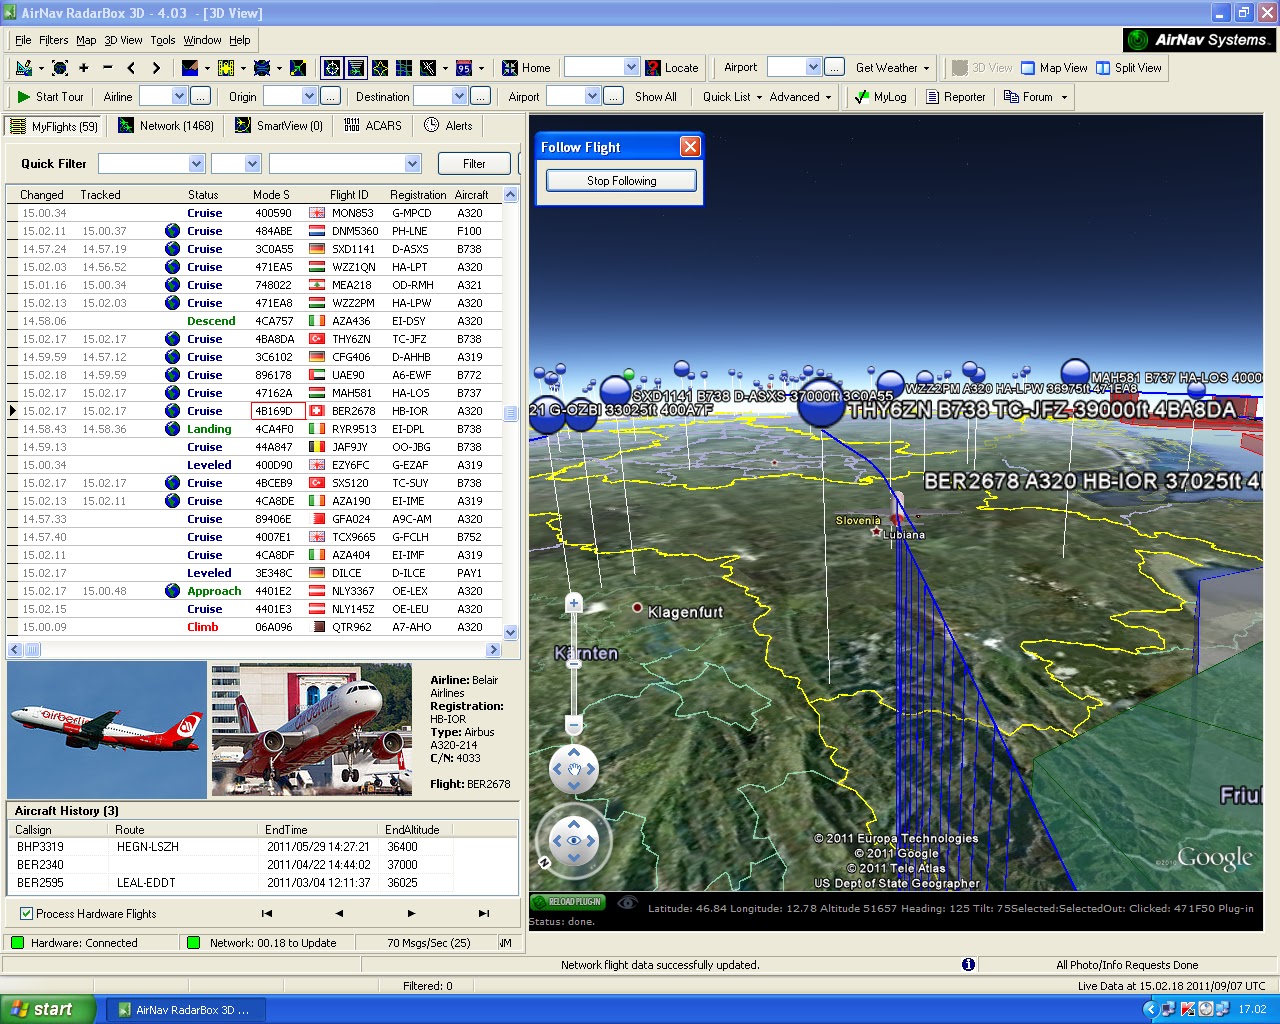Switch to Map View
Viewport: 1280px width, 1024px height.
click(x=1054, y=68)
